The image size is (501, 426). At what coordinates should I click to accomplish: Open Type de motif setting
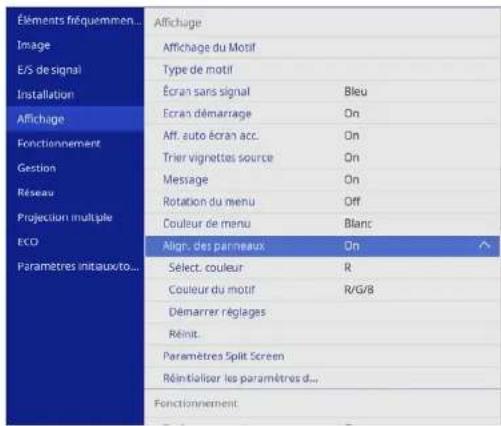click(x=198, y=70)
